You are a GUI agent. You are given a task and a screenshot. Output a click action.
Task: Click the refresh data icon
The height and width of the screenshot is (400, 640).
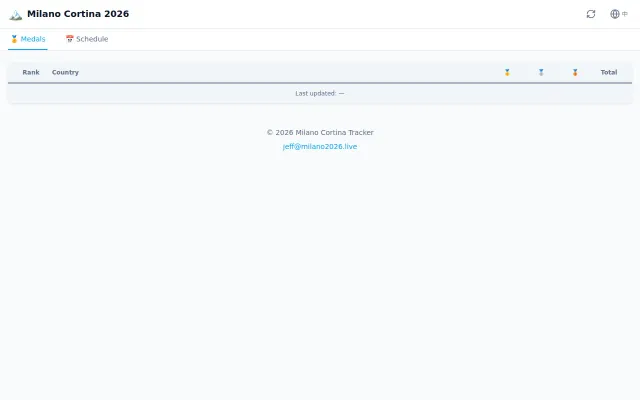click(591, 14)
